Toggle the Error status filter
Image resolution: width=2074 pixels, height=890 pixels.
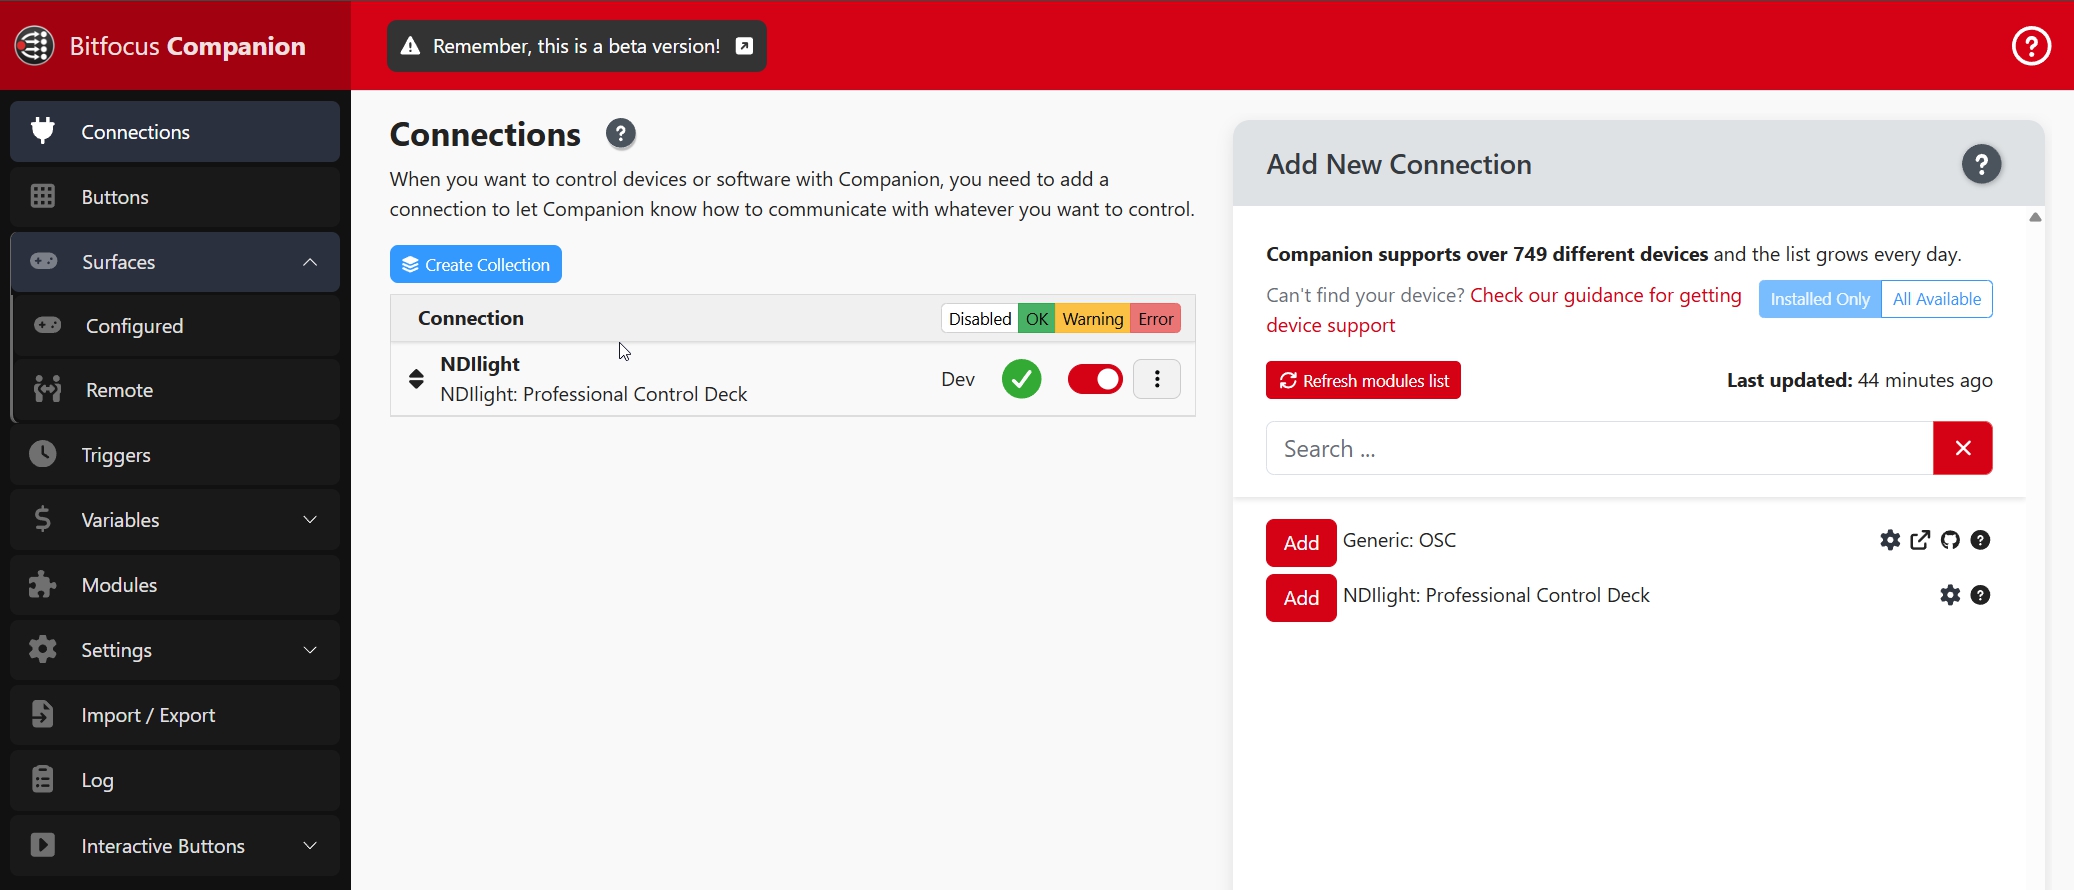1155,319
